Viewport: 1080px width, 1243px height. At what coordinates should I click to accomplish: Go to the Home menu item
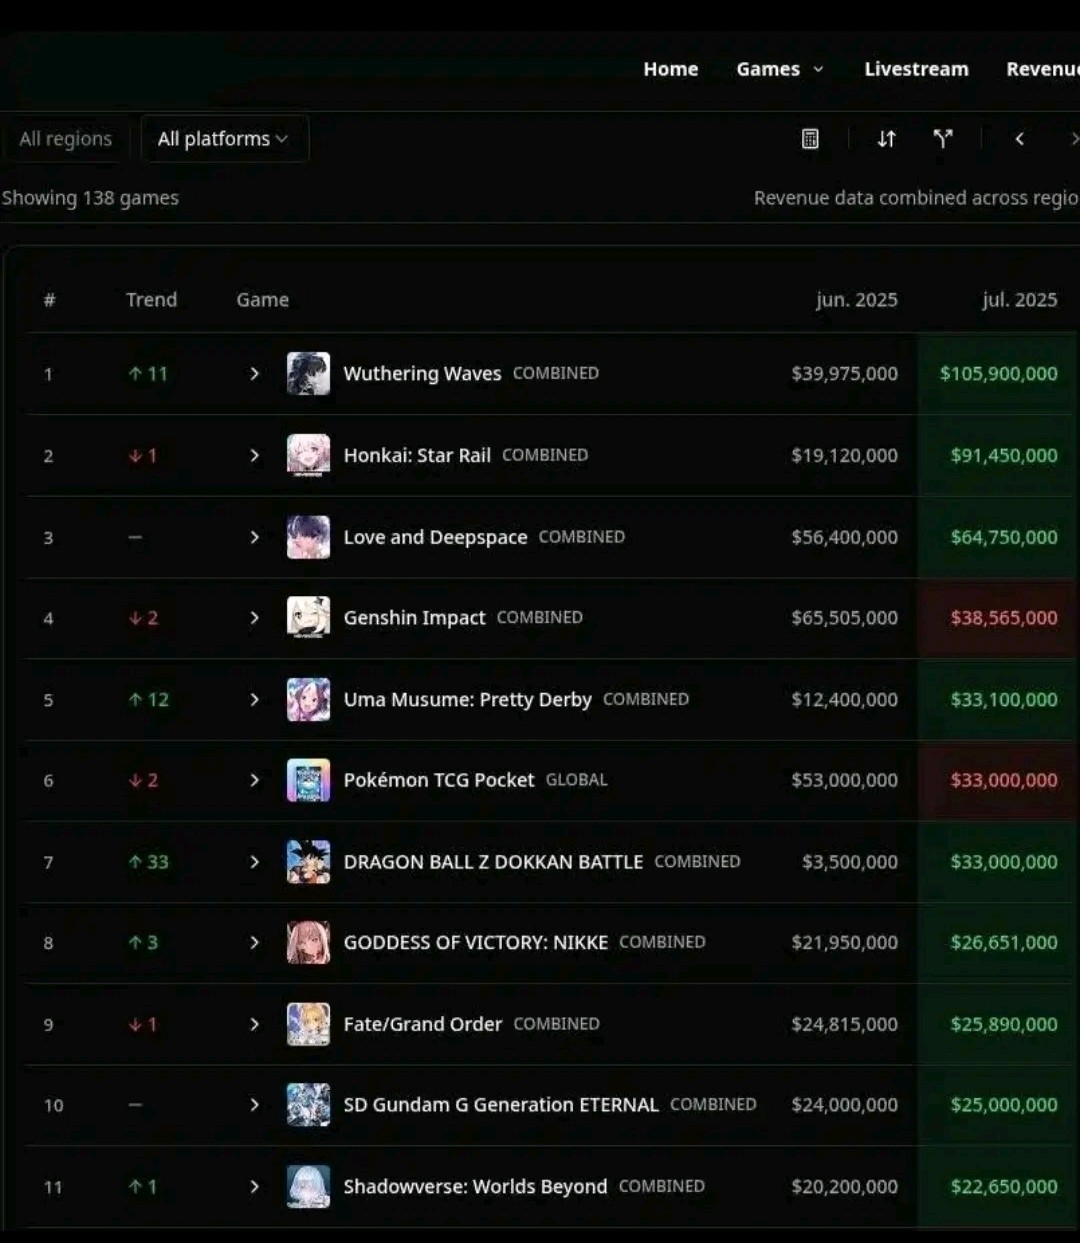click(671, 69)
